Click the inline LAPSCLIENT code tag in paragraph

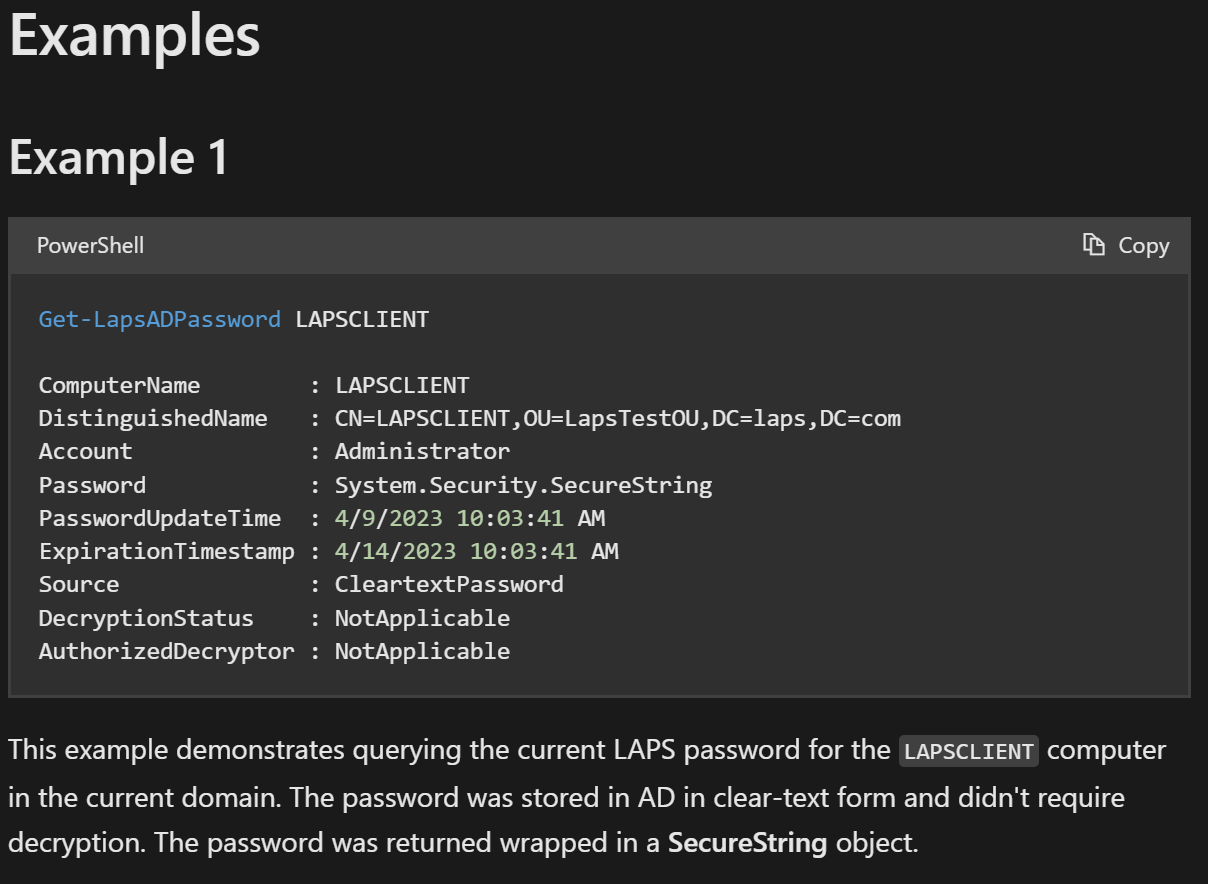(x=968, y=751)
